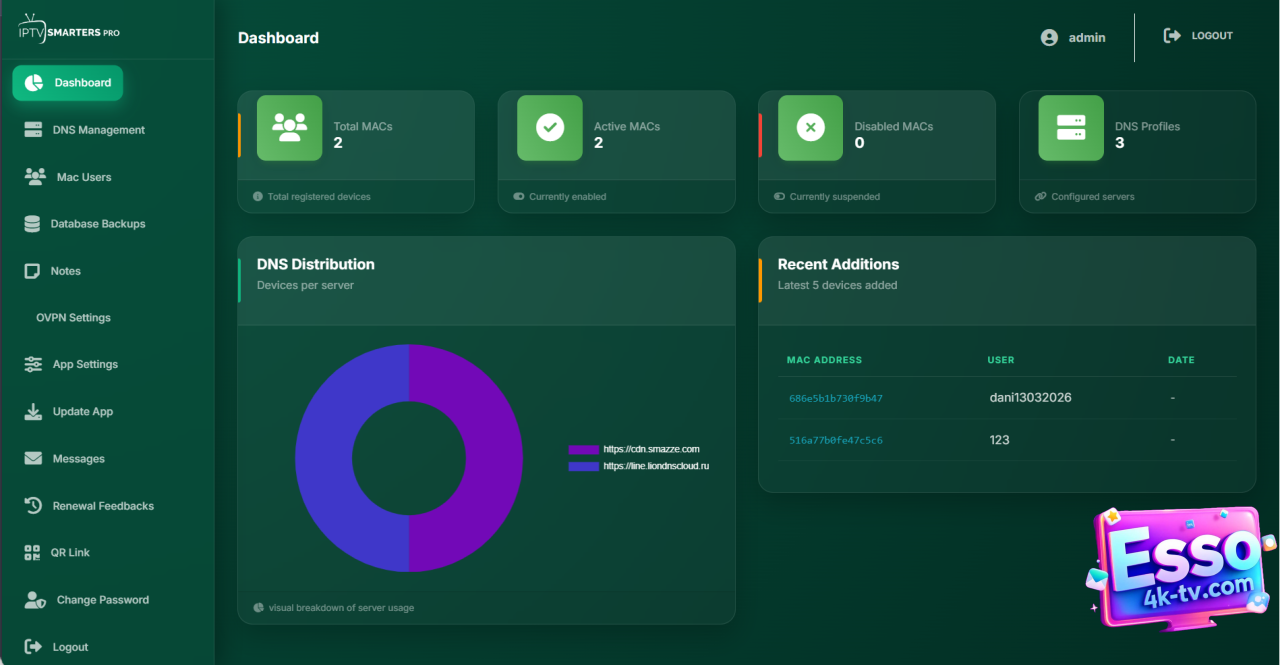Go to the Mac Users page
The width and height of the screenshot is (1280, 665).
click(x=83, y=177)
